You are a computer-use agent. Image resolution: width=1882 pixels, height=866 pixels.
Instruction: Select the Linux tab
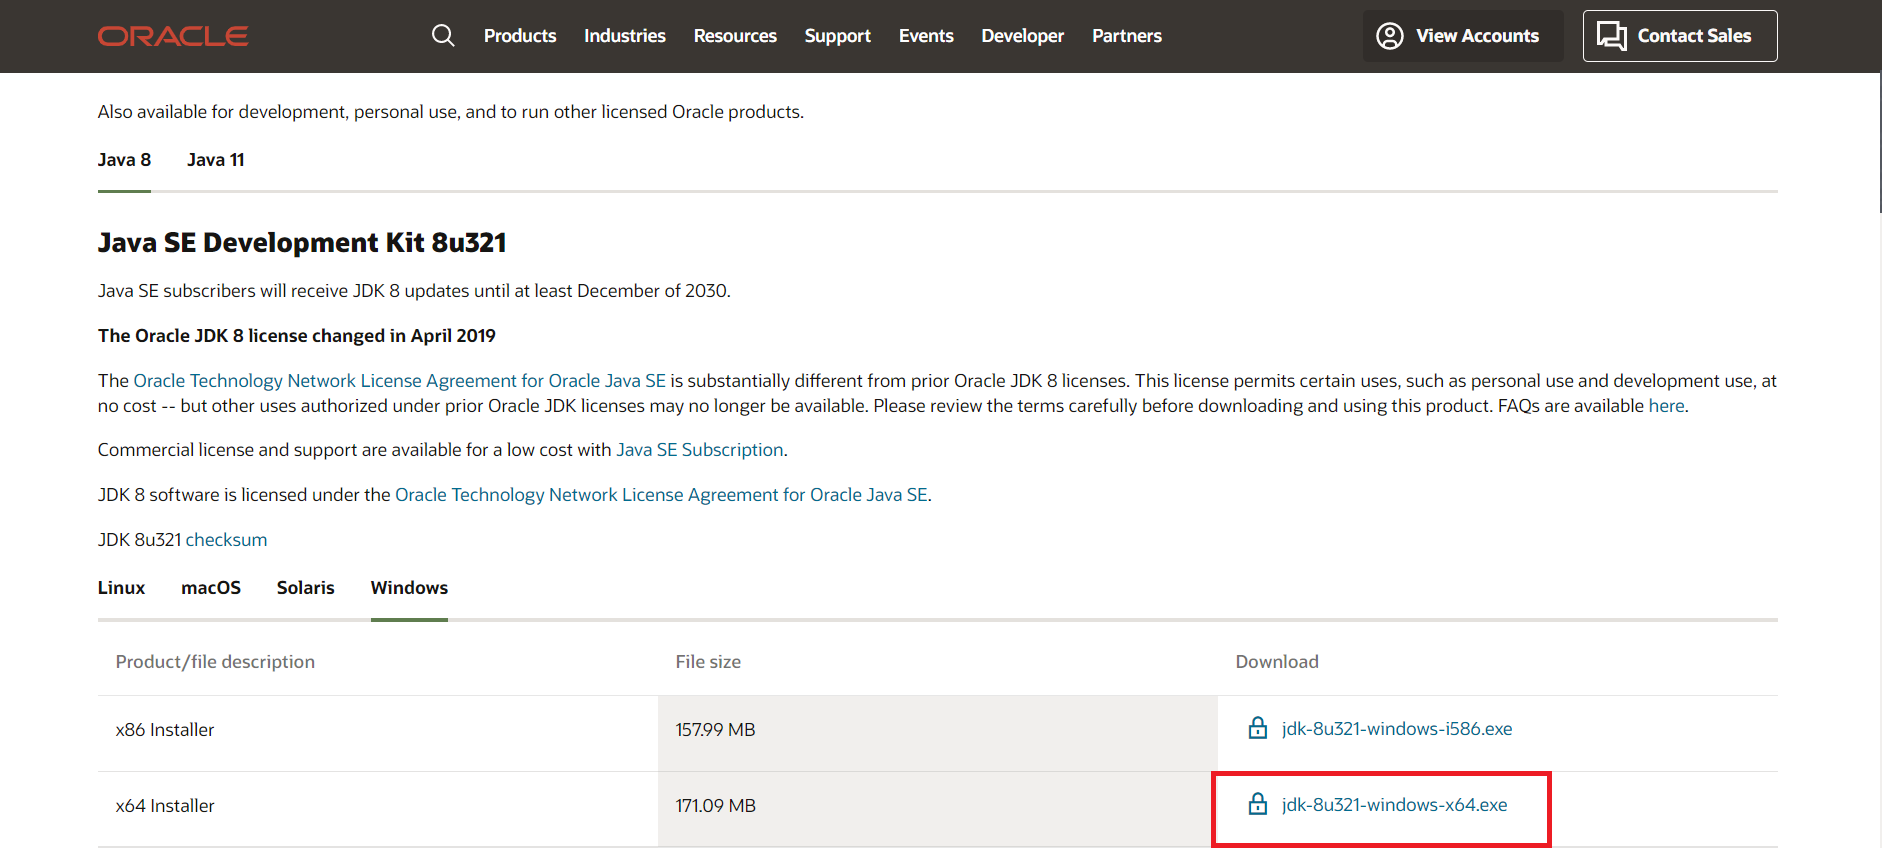tap(121, 588)
